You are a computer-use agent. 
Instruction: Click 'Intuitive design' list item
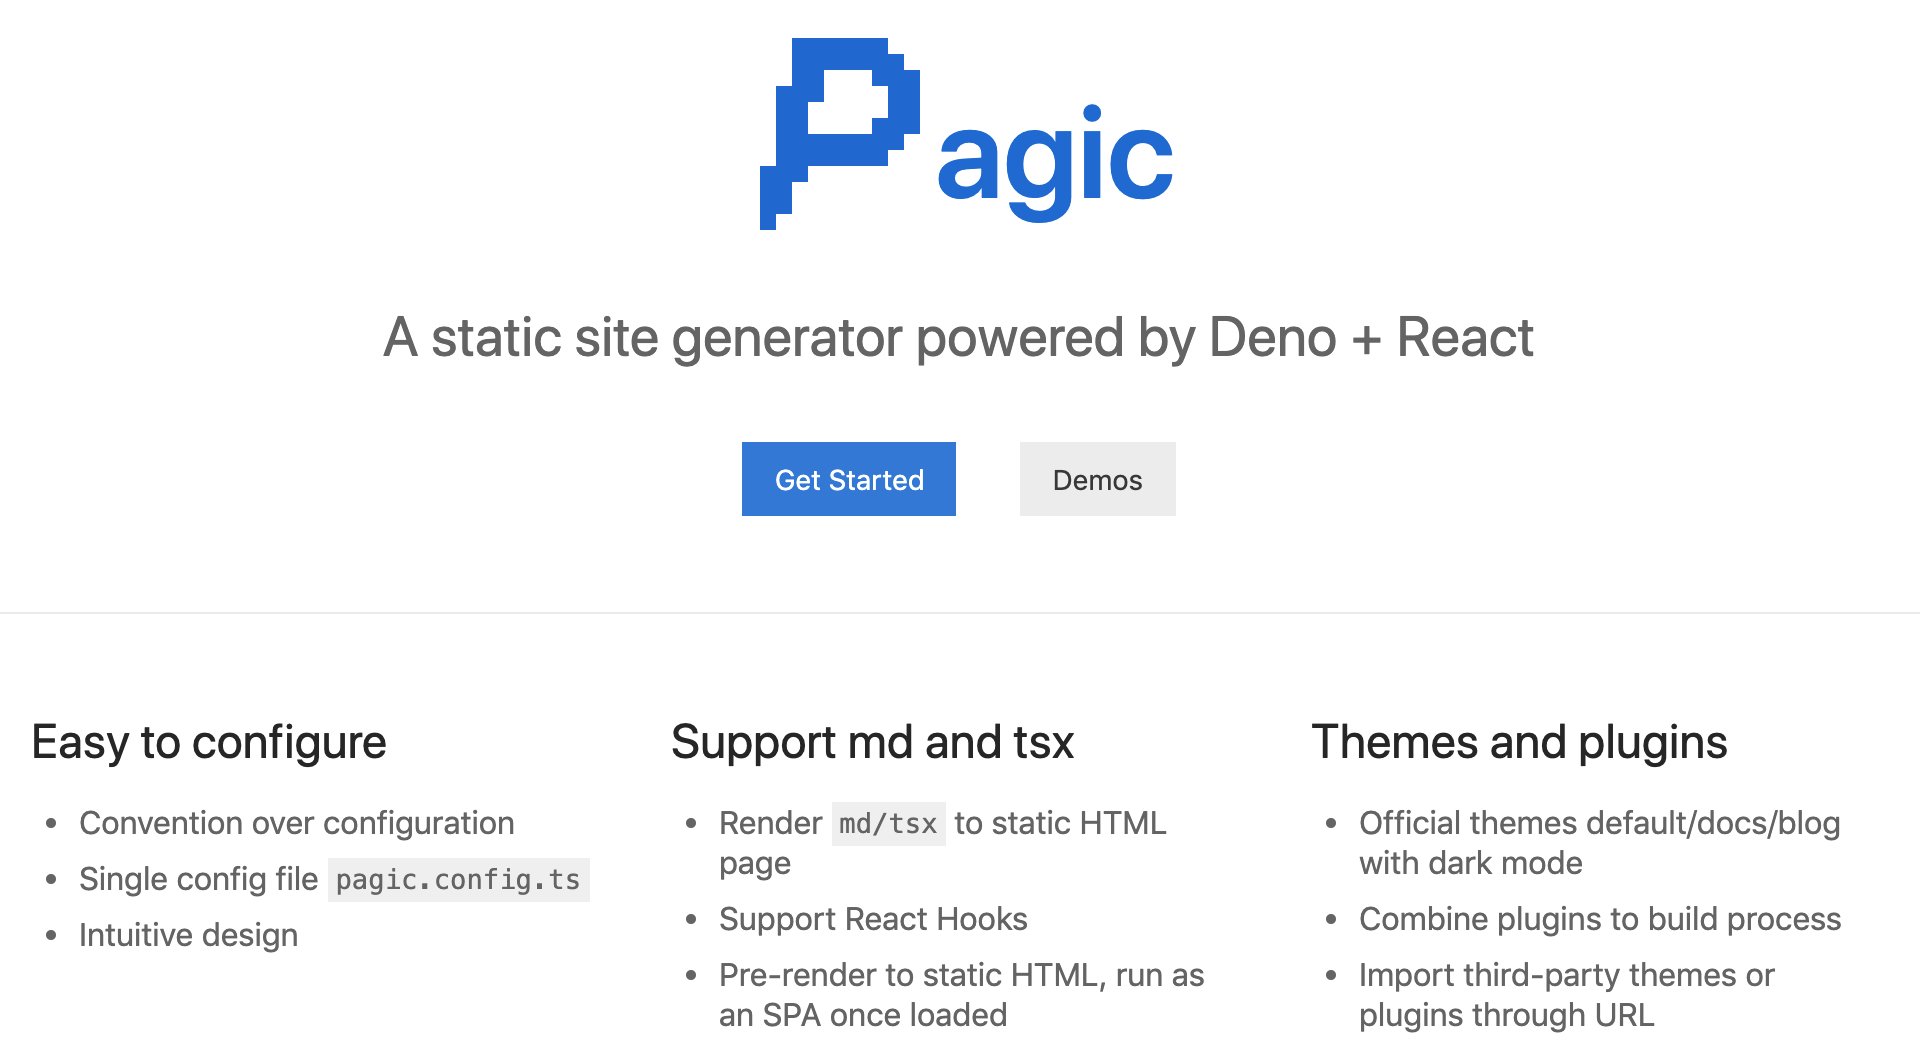pyautogui.click(x=189, y=935)
